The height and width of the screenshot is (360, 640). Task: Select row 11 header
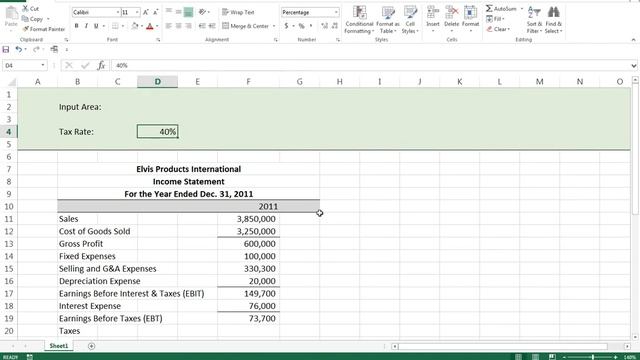tap(9, 219)
